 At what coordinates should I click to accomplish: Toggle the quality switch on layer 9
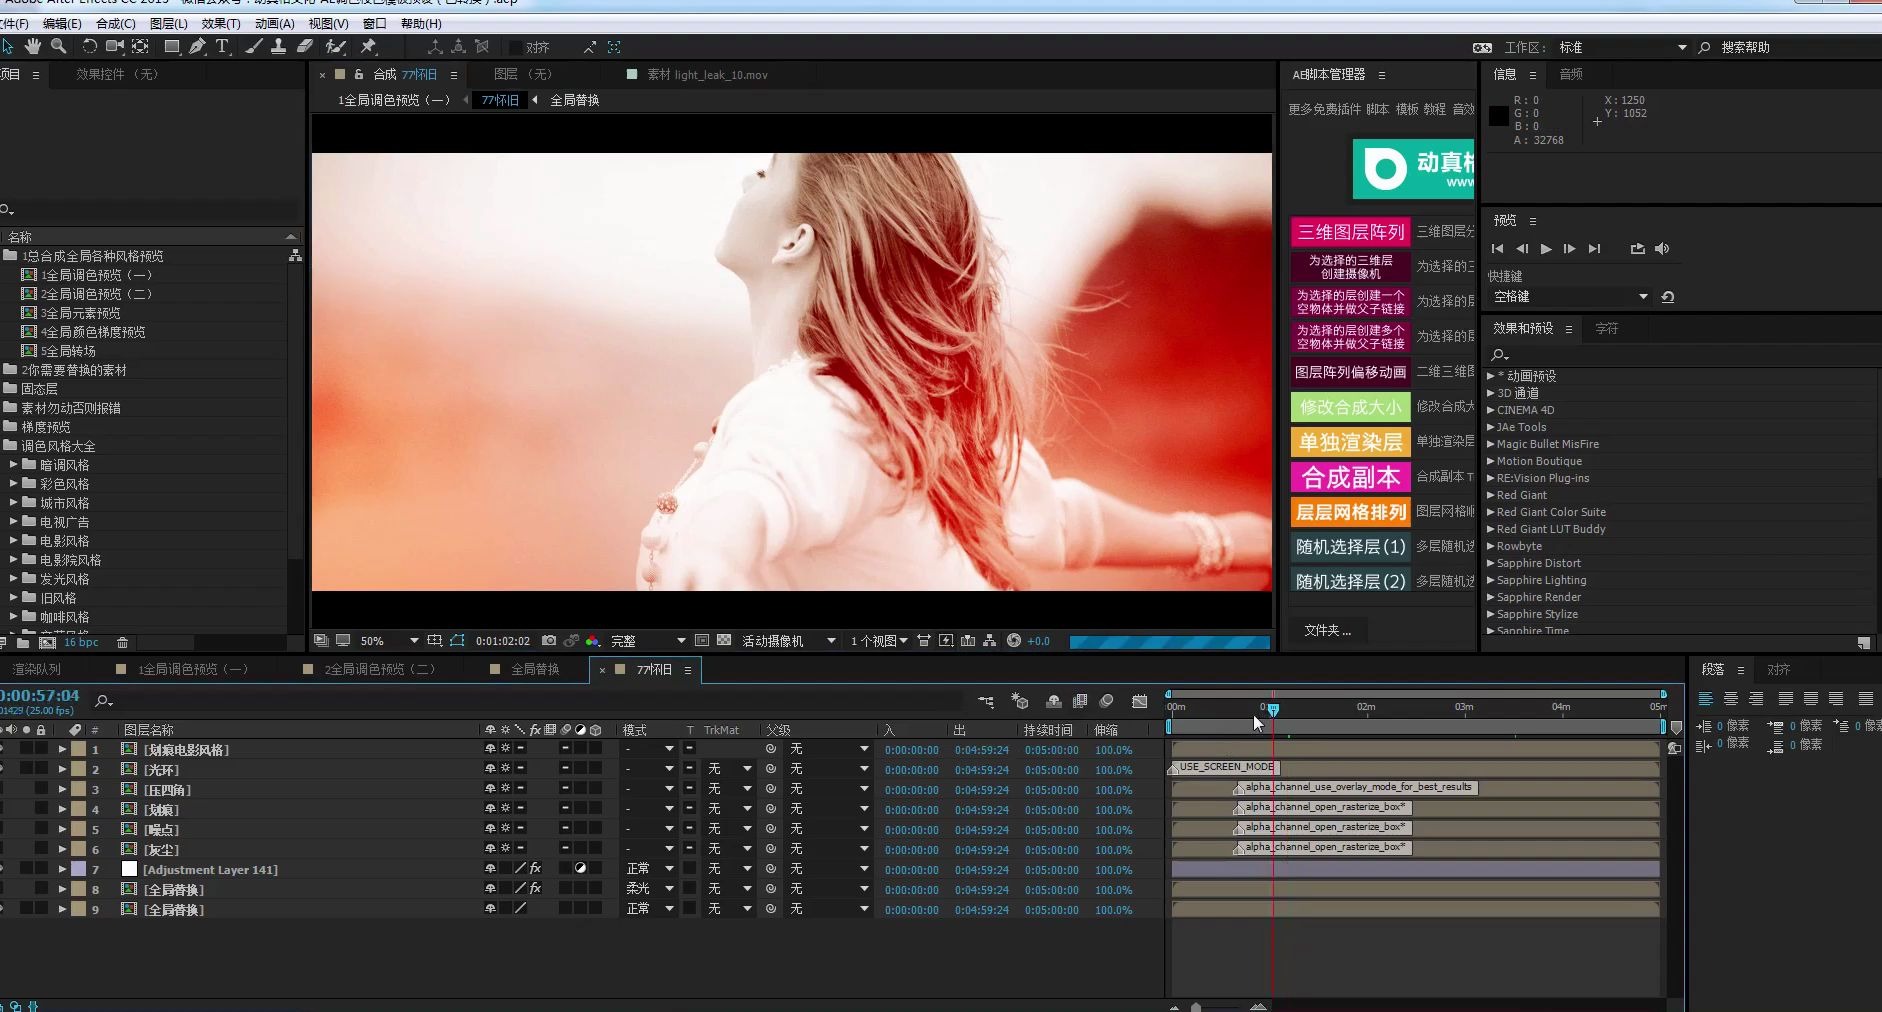click(520, 909)
